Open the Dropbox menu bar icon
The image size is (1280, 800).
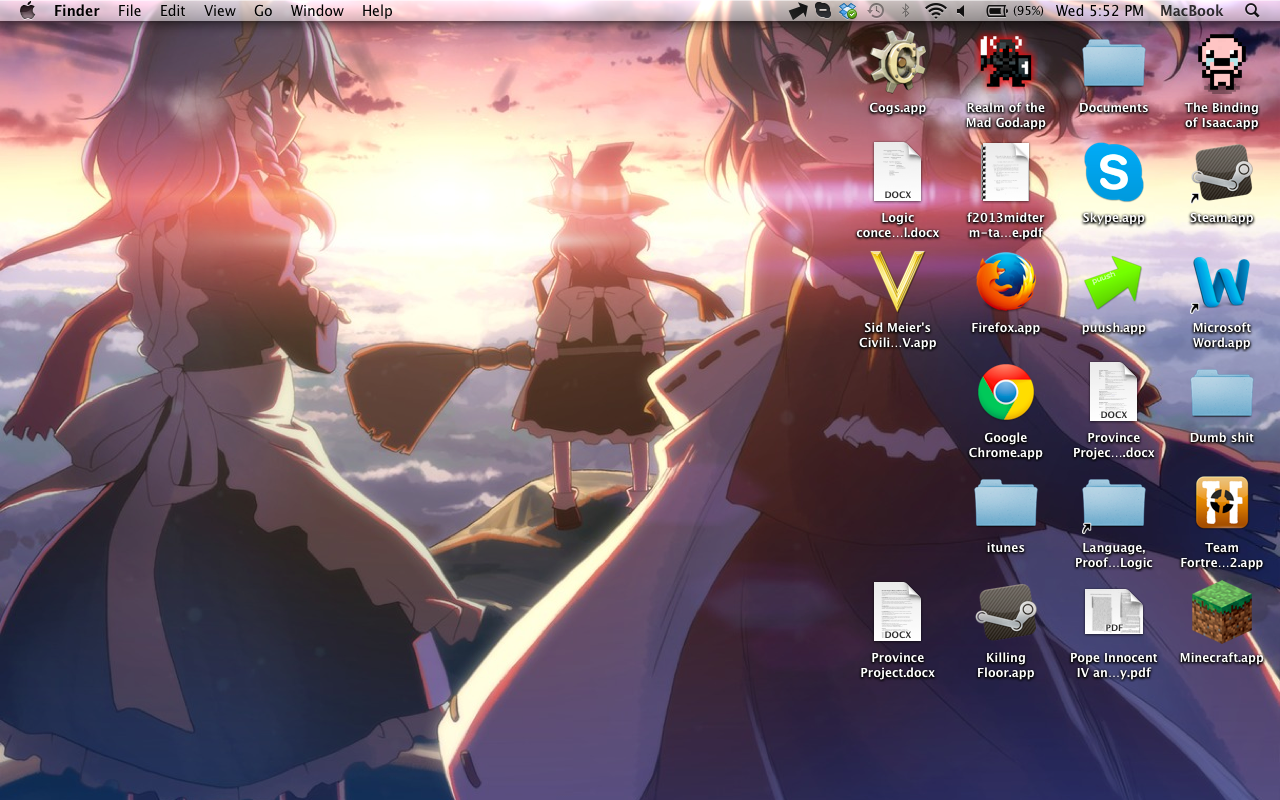(848, 11)
